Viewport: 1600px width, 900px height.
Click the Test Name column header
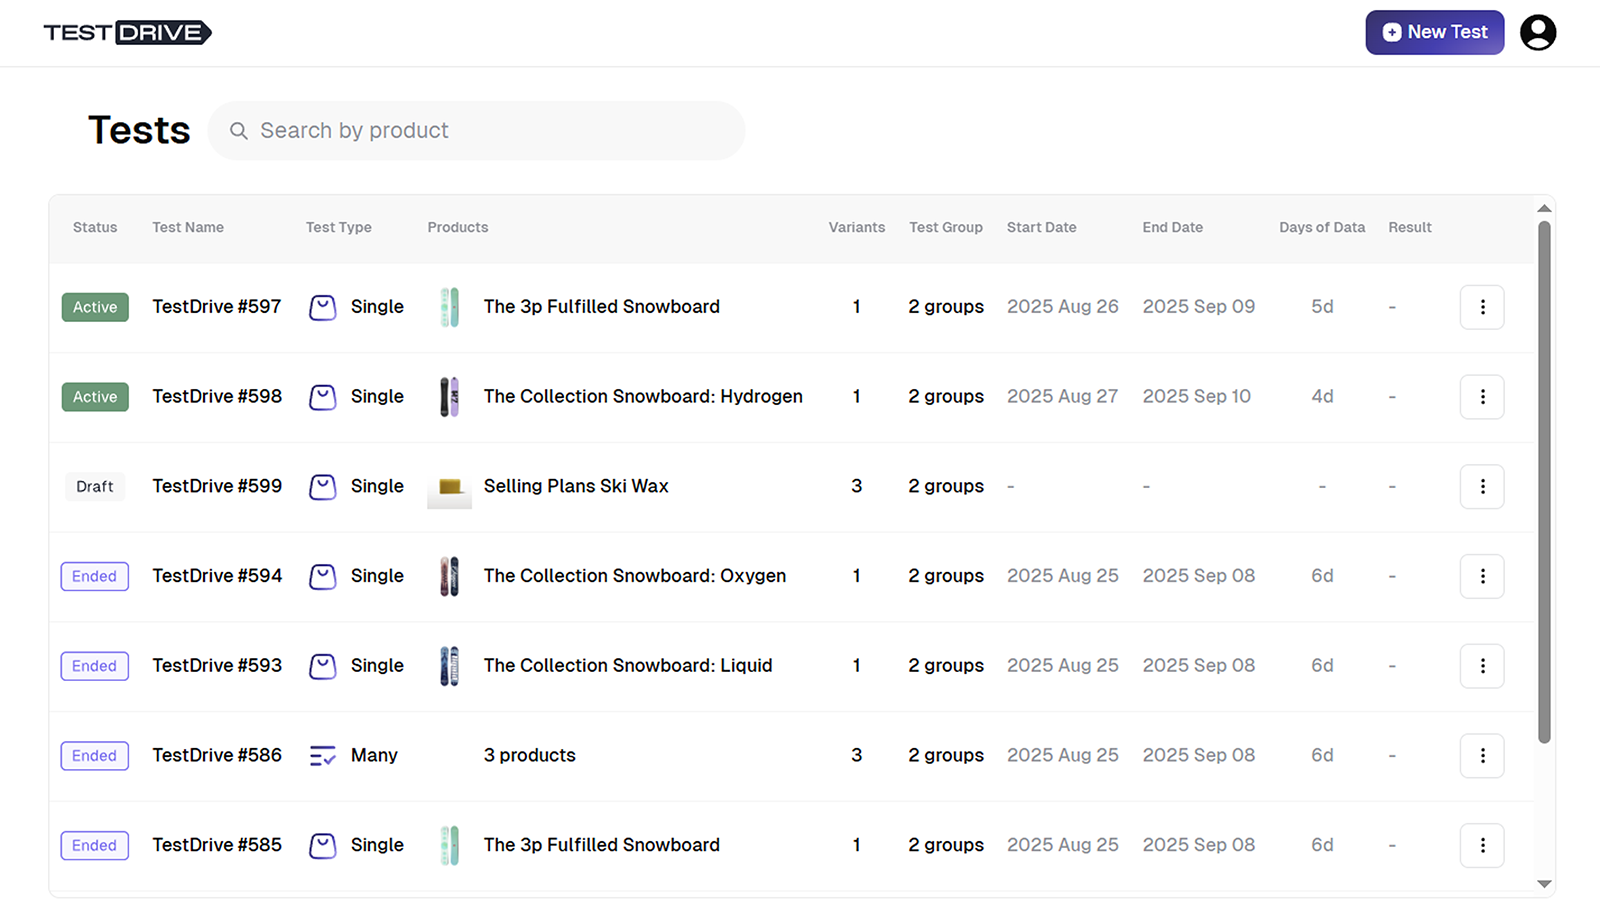(x=188, y=227)
